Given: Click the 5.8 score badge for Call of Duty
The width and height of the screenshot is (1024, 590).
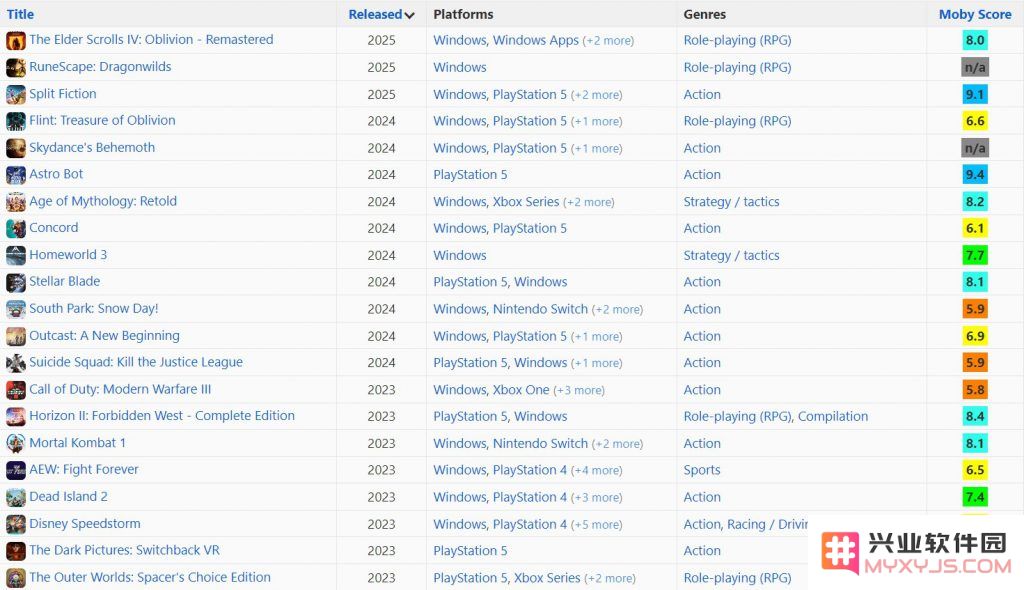Looking at the screenshot, I should click(975, 389).
